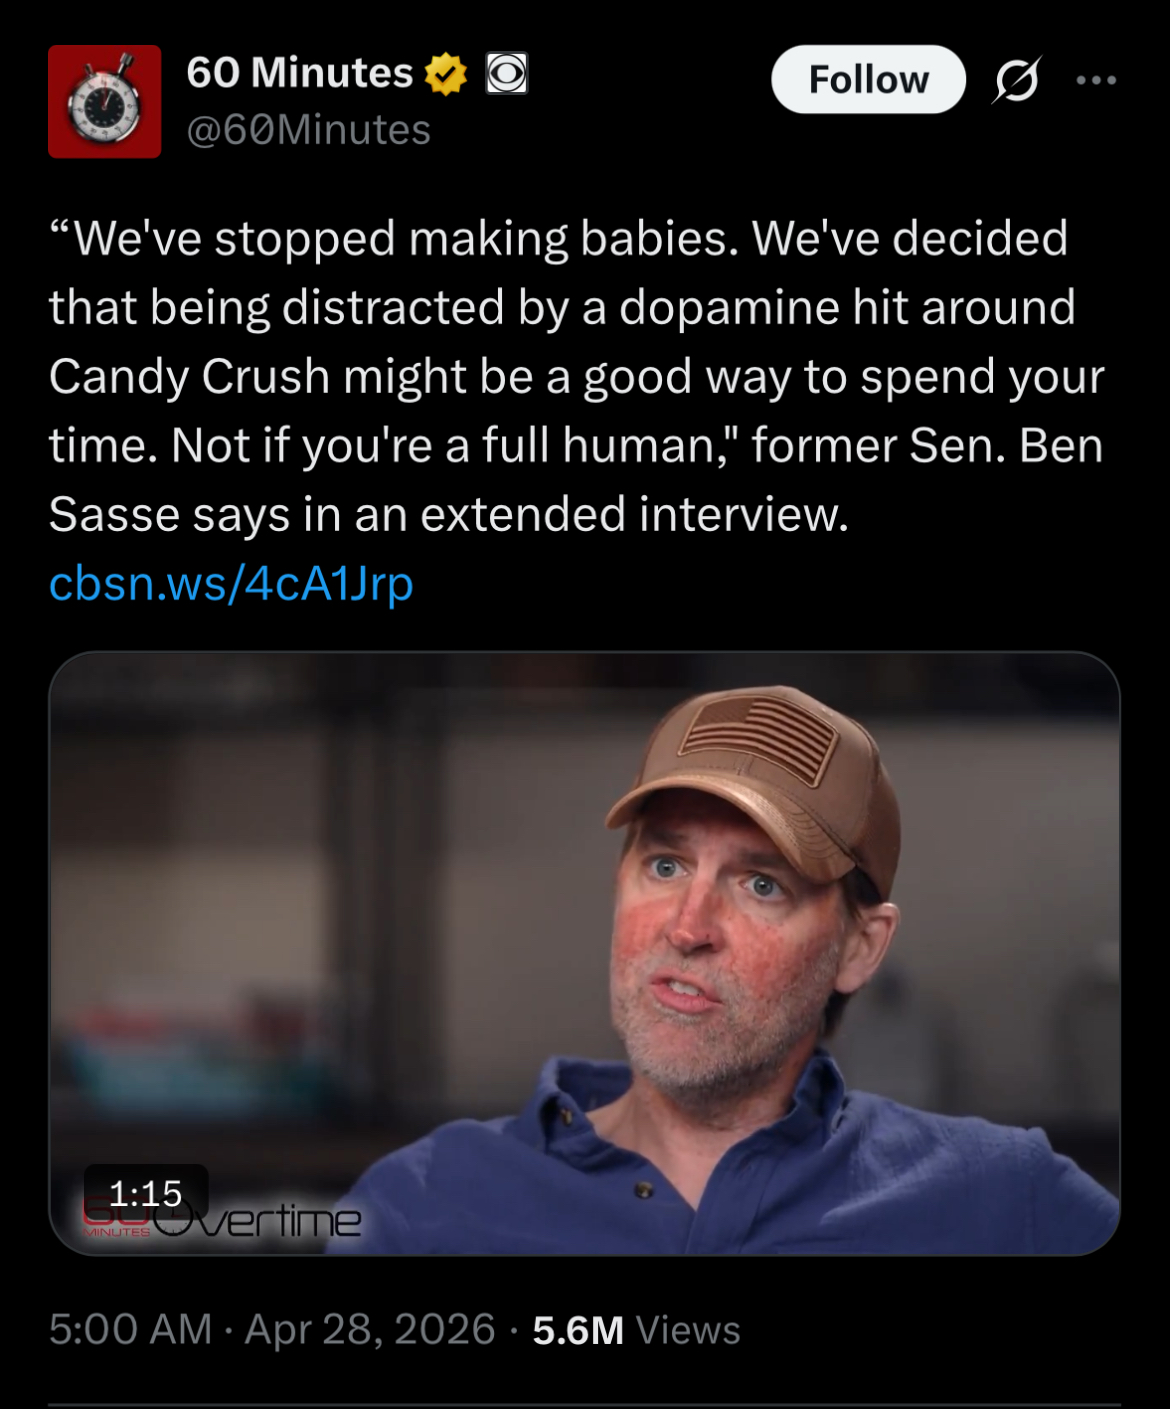Click the 60 Minutes display name
1170x1409 pixels.
tap(300, 73)
